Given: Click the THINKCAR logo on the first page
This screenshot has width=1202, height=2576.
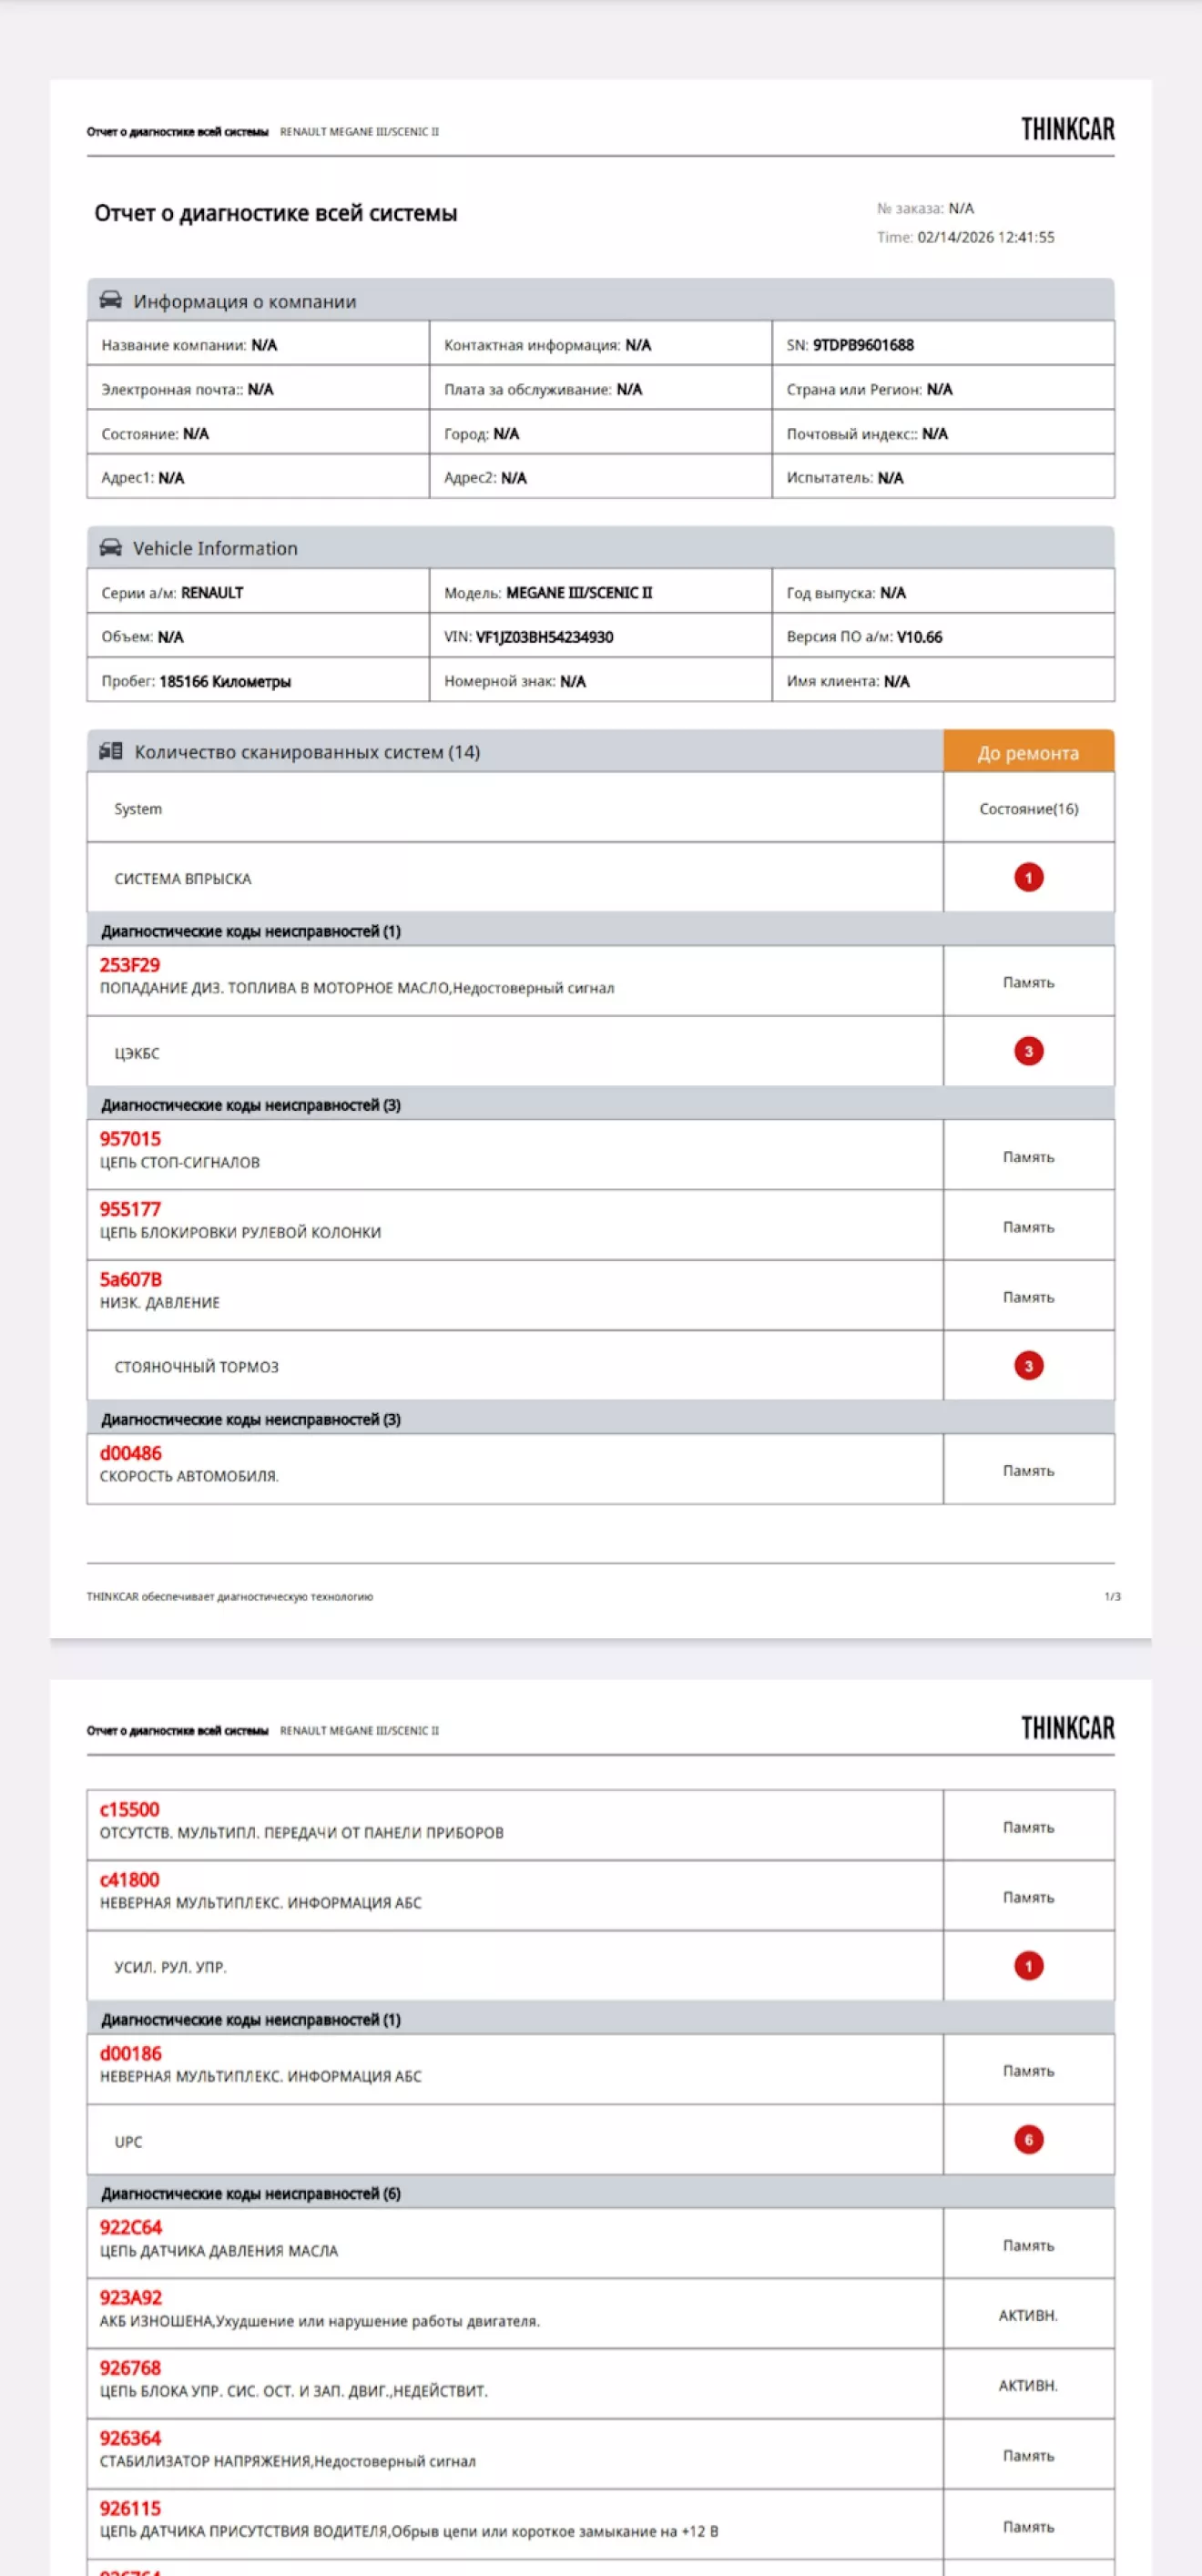Looking at the screenshot, I should tap(1067, 129).
